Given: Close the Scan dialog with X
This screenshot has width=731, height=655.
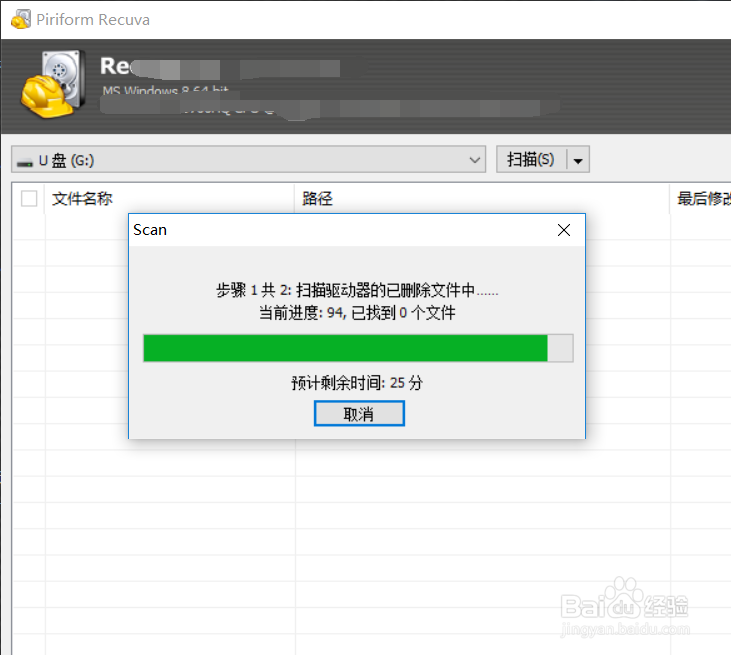Looking at the screenshot, I should [564, 230].
